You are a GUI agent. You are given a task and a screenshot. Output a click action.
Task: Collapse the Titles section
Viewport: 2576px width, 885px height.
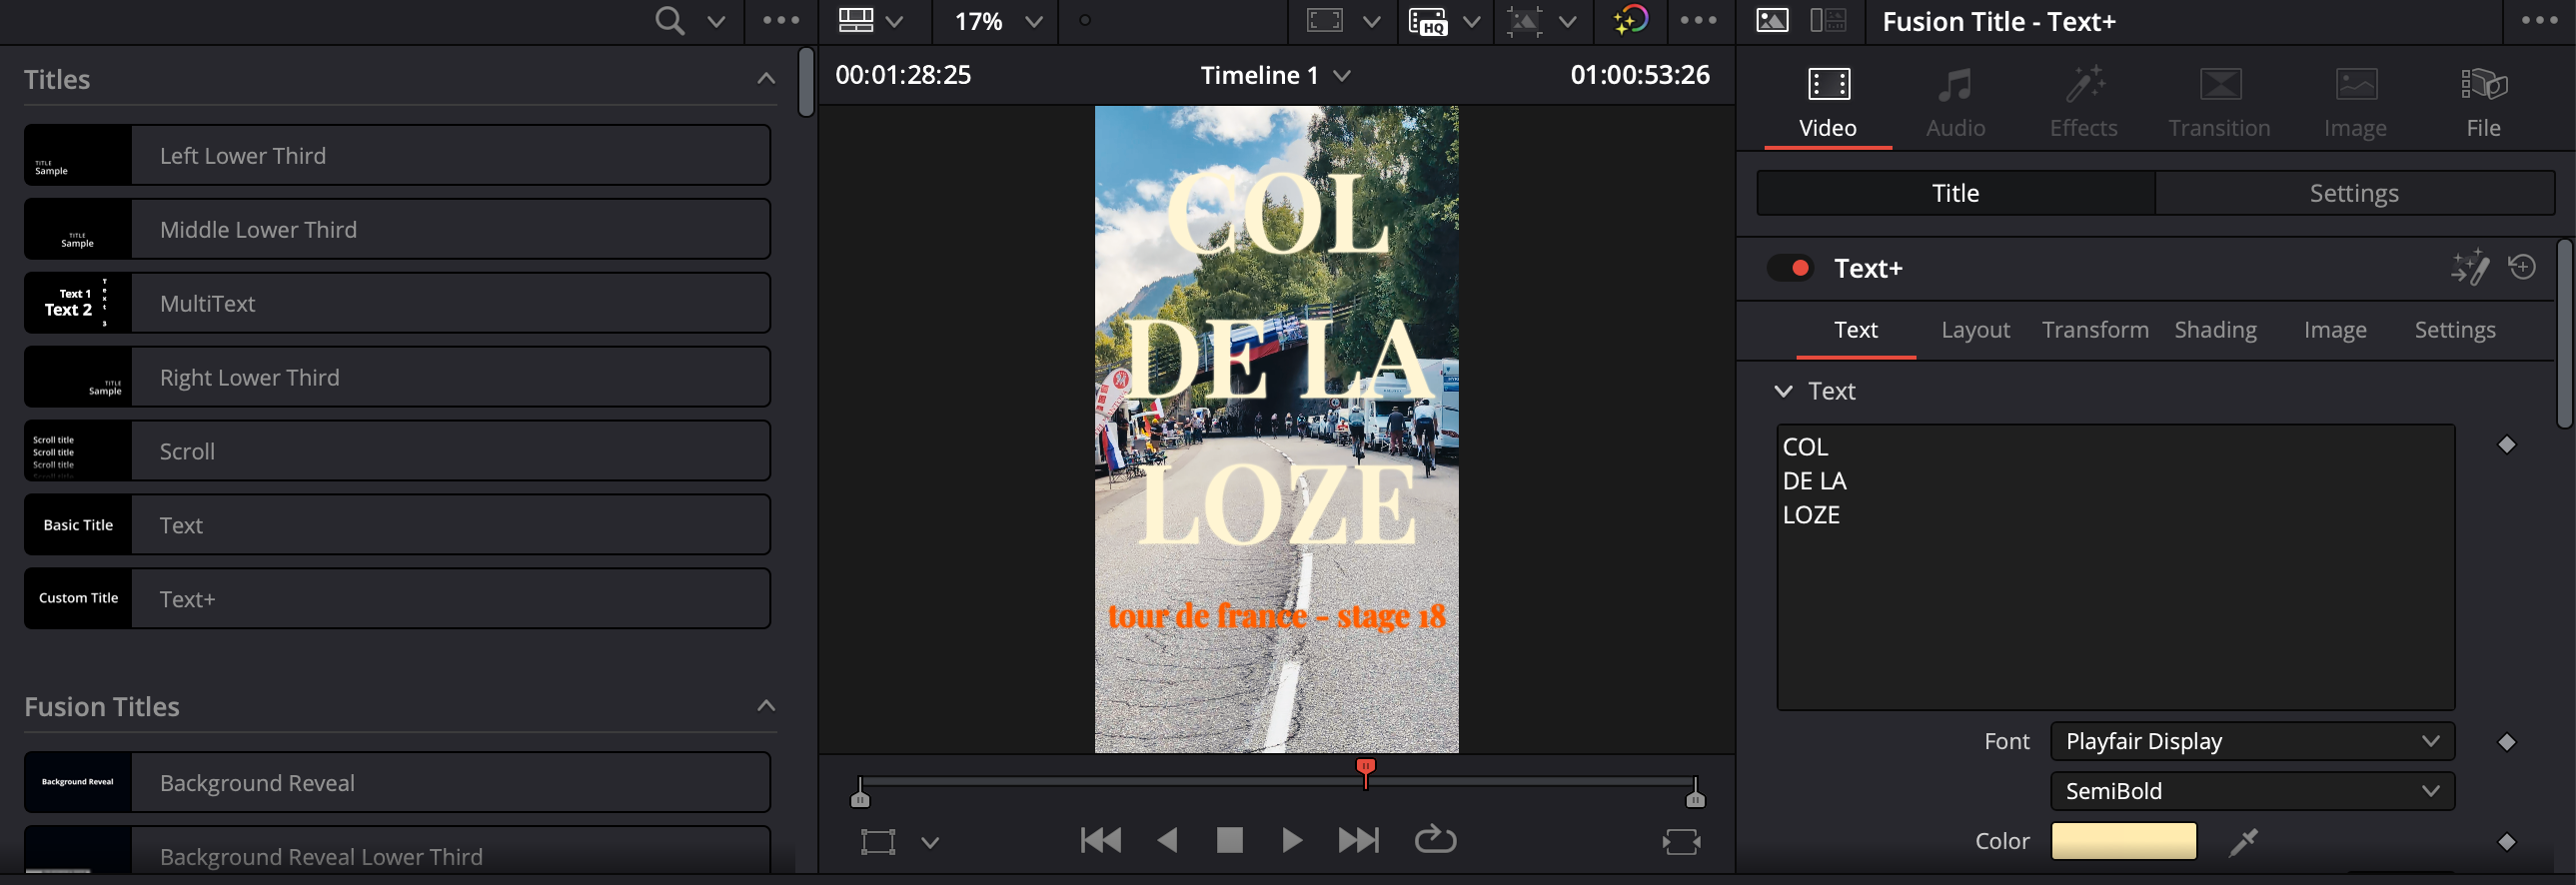766,79
